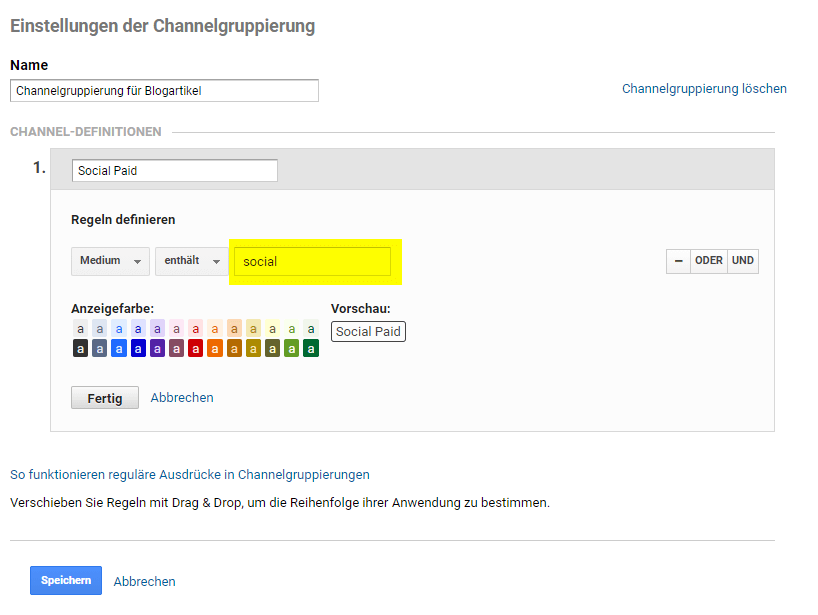The image size is (818, 615).
Task: Pick the solid orange color swatch
Action: coord(215,348)
